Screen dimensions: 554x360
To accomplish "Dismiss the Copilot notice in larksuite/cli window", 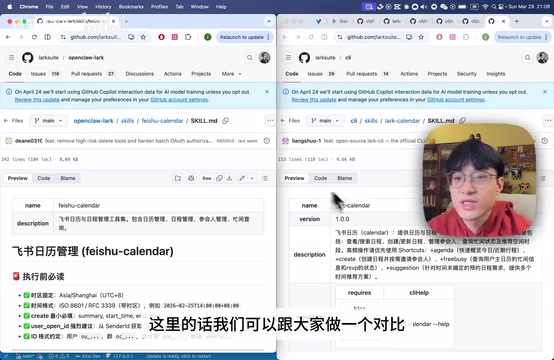I will click(545, 92).
